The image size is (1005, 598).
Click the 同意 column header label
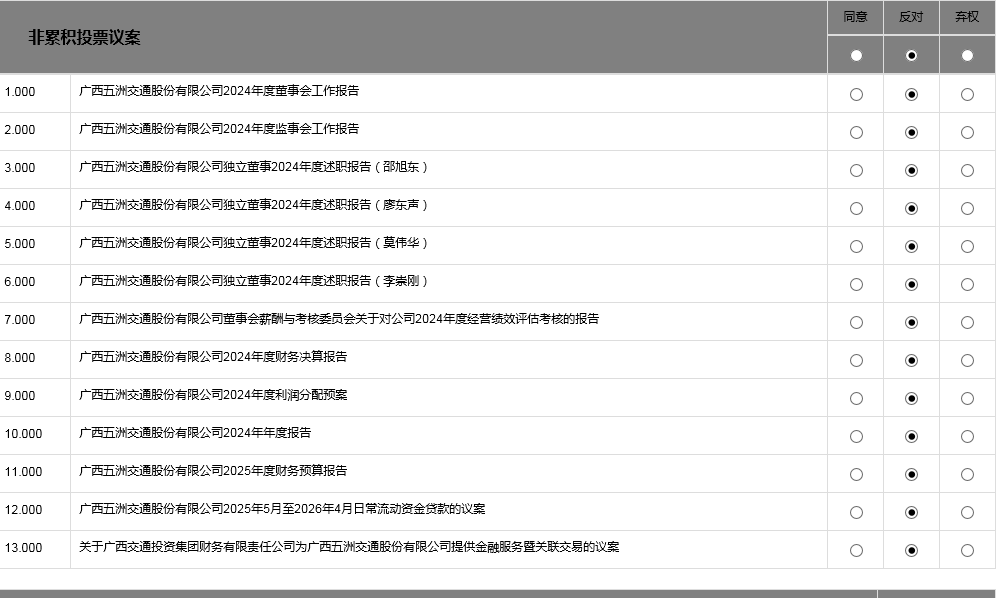click(x=856, y=17)
